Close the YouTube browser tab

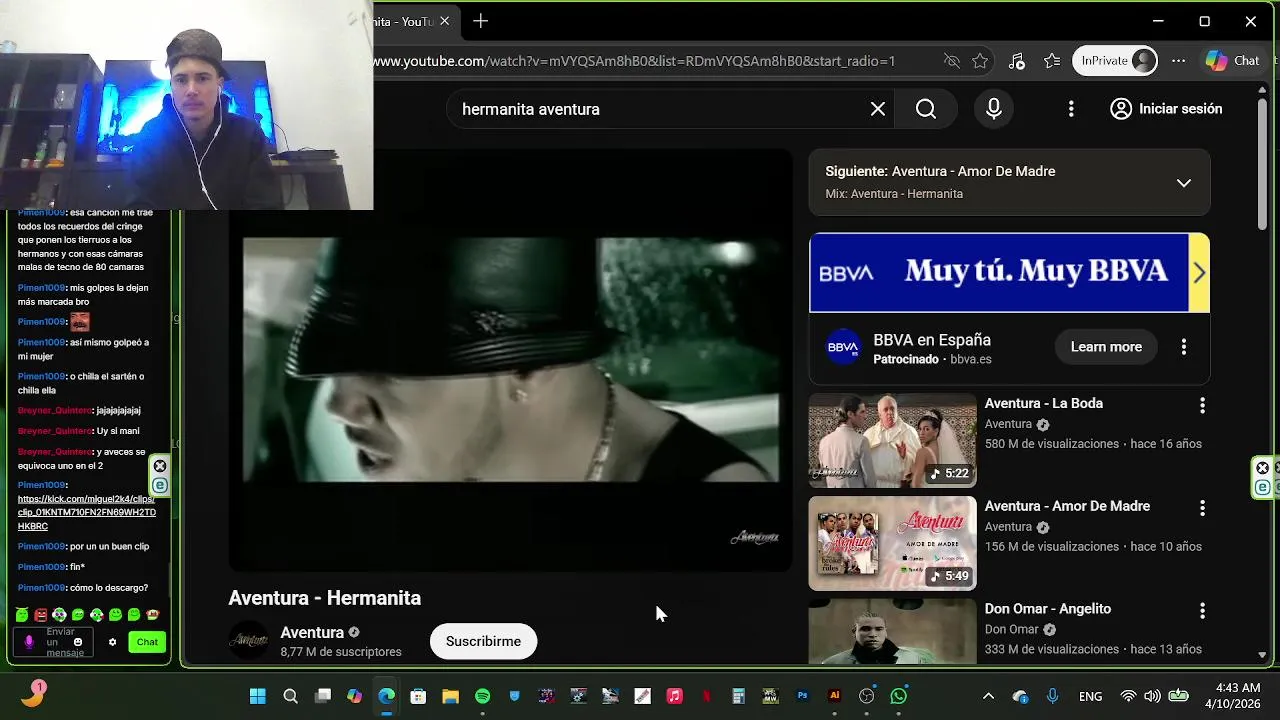pos(444,21)
